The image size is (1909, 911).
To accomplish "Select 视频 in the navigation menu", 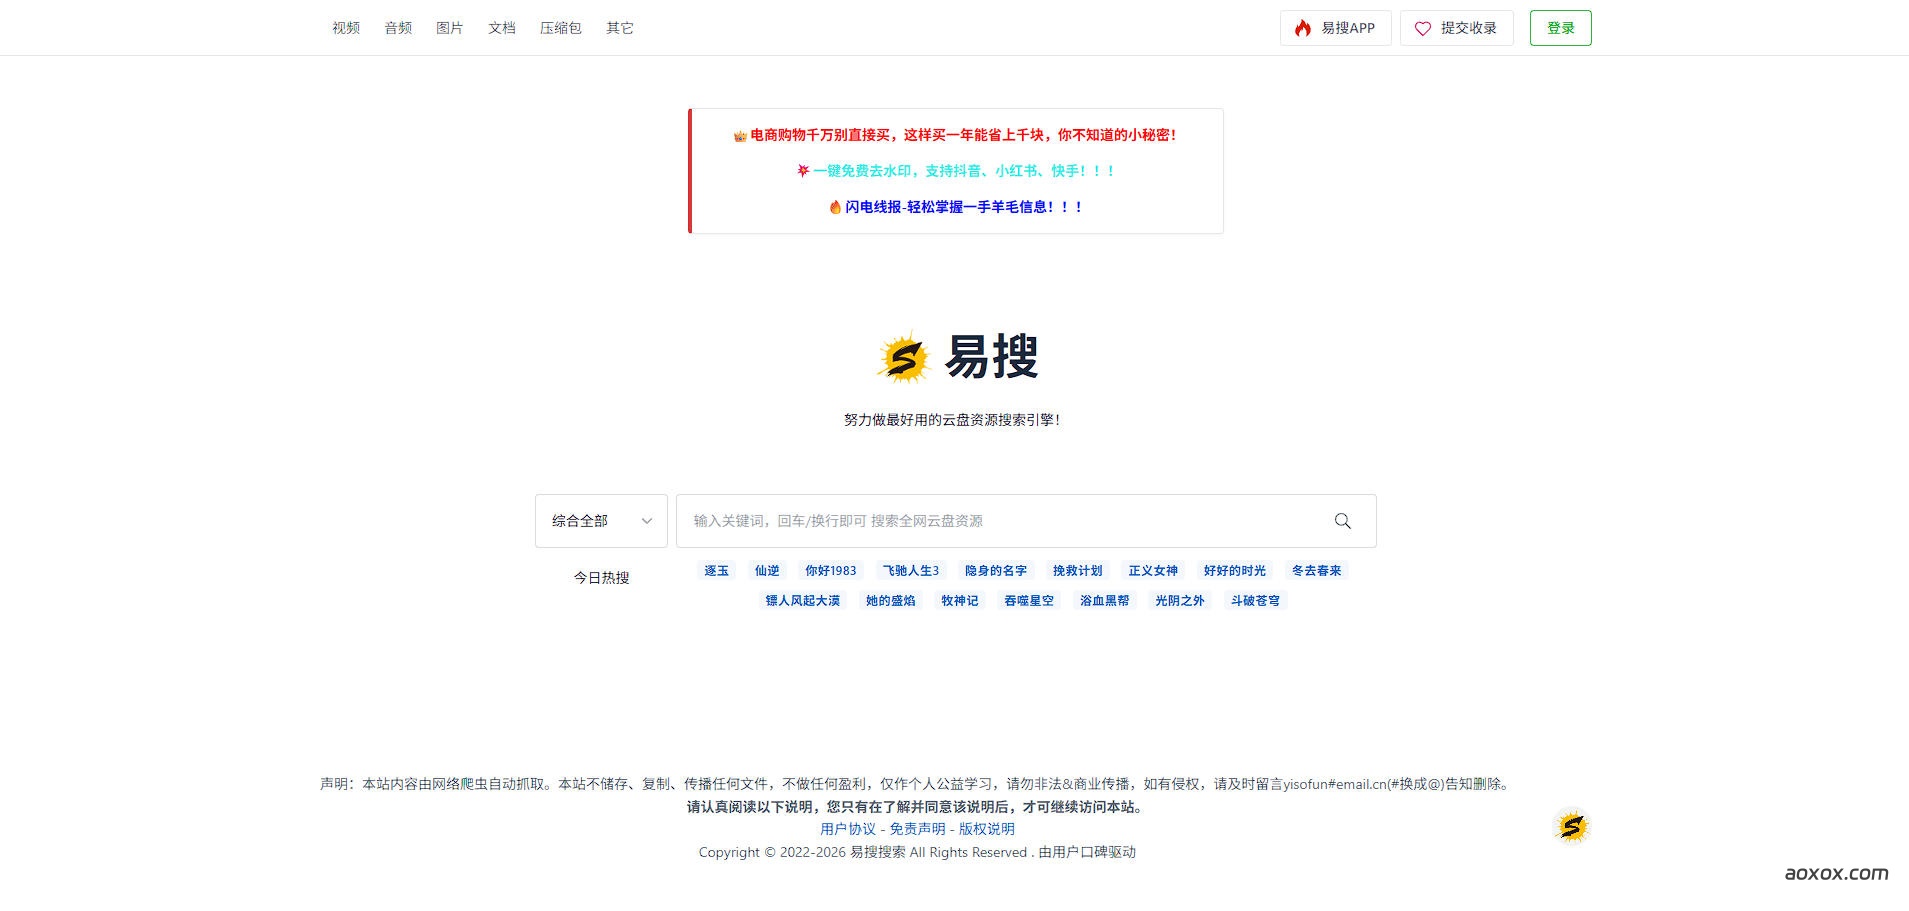I will point(346,27).
